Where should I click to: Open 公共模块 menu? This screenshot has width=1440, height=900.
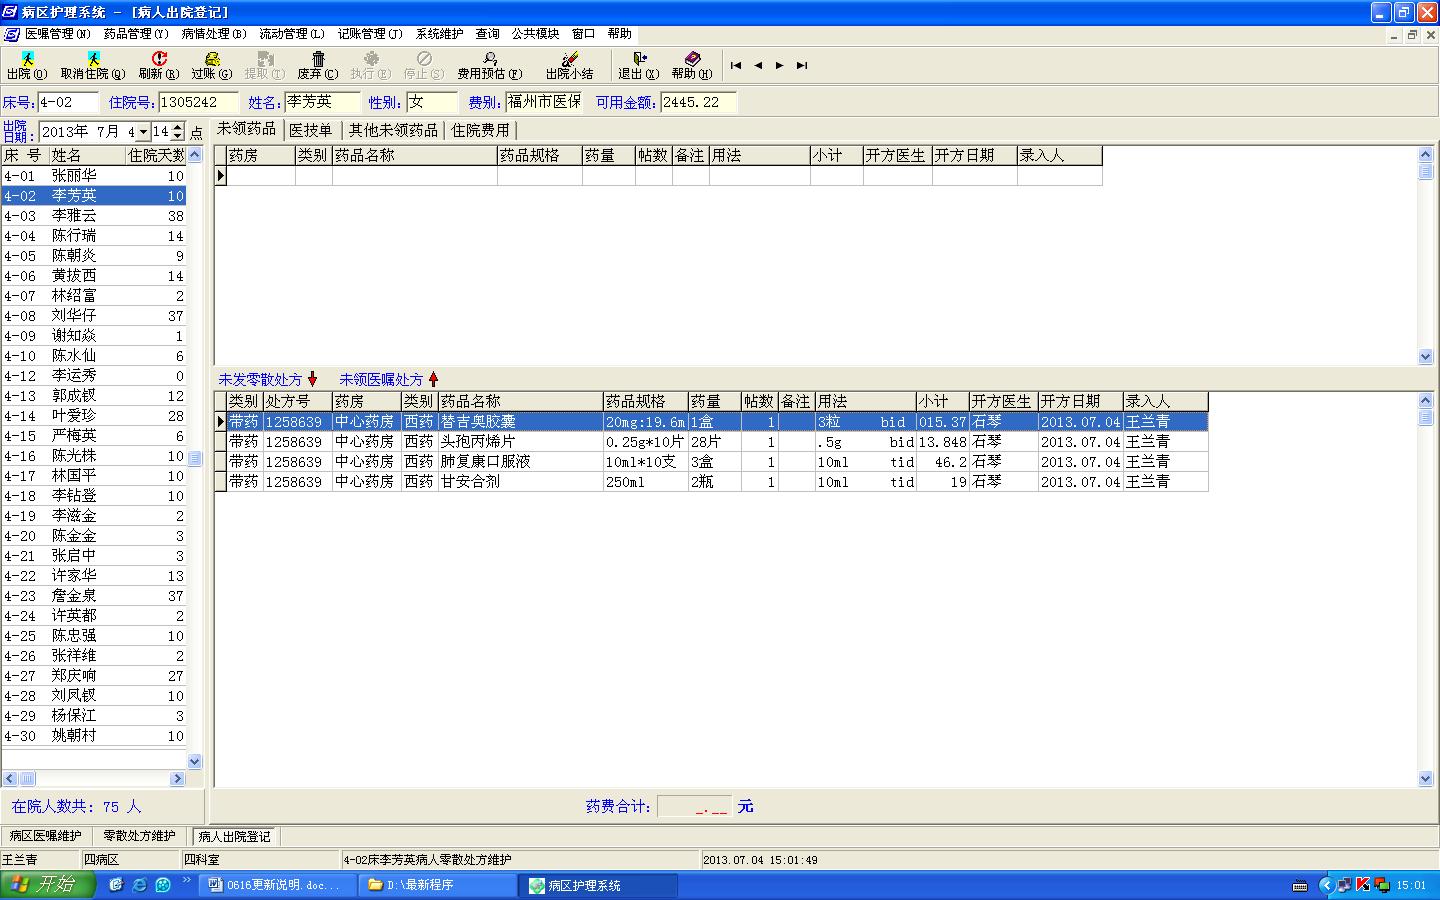(x=536, y=34)
